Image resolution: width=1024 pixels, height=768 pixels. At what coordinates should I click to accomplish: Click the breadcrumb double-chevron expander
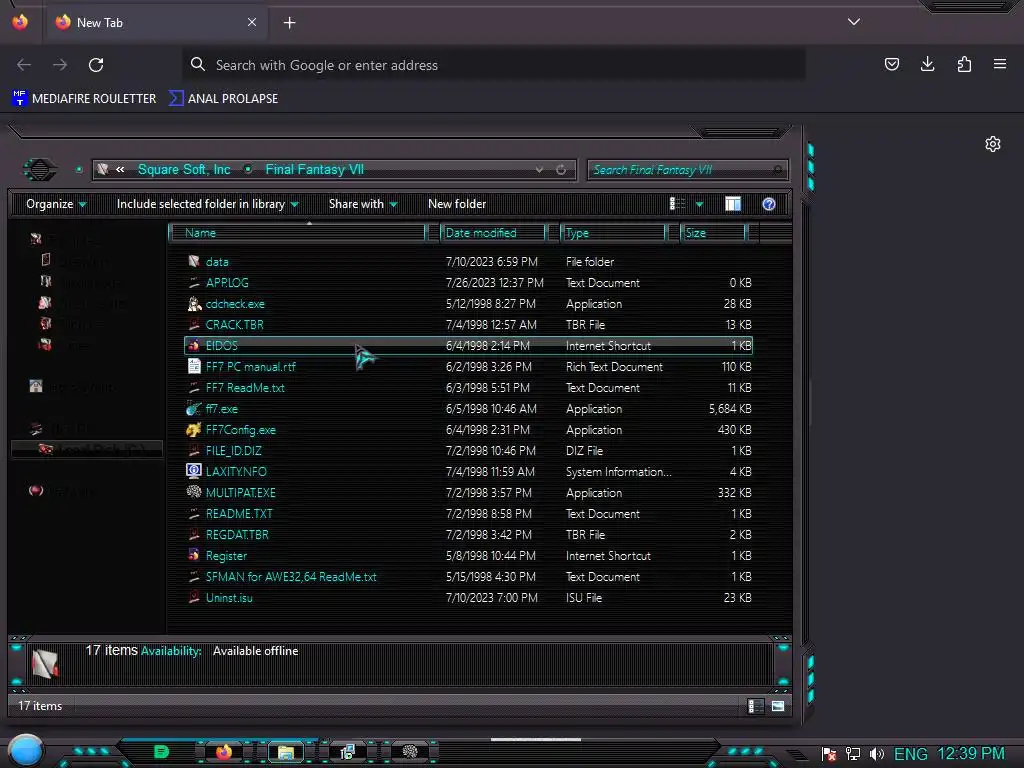[x=120, y=170]
